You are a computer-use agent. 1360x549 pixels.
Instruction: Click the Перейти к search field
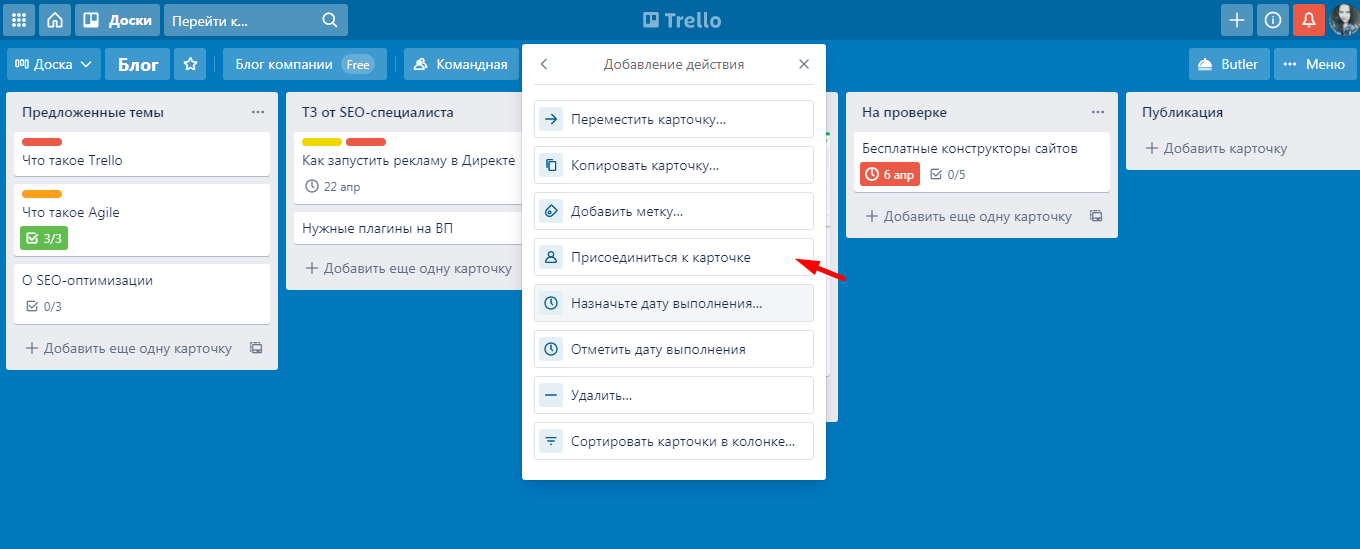point(245,20)
